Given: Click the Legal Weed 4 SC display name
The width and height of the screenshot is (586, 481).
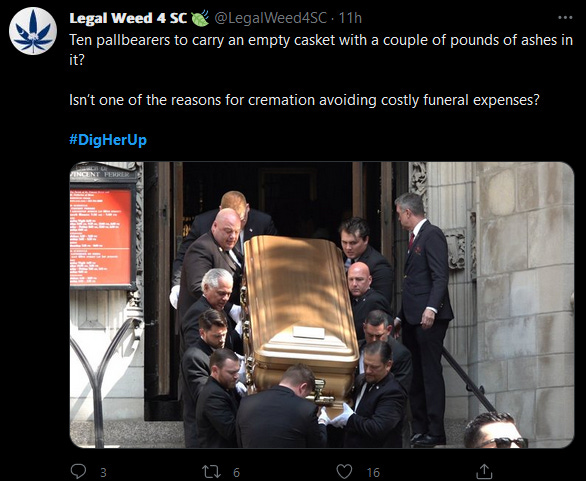Looking at the screenshot, I should click(128, 18).
